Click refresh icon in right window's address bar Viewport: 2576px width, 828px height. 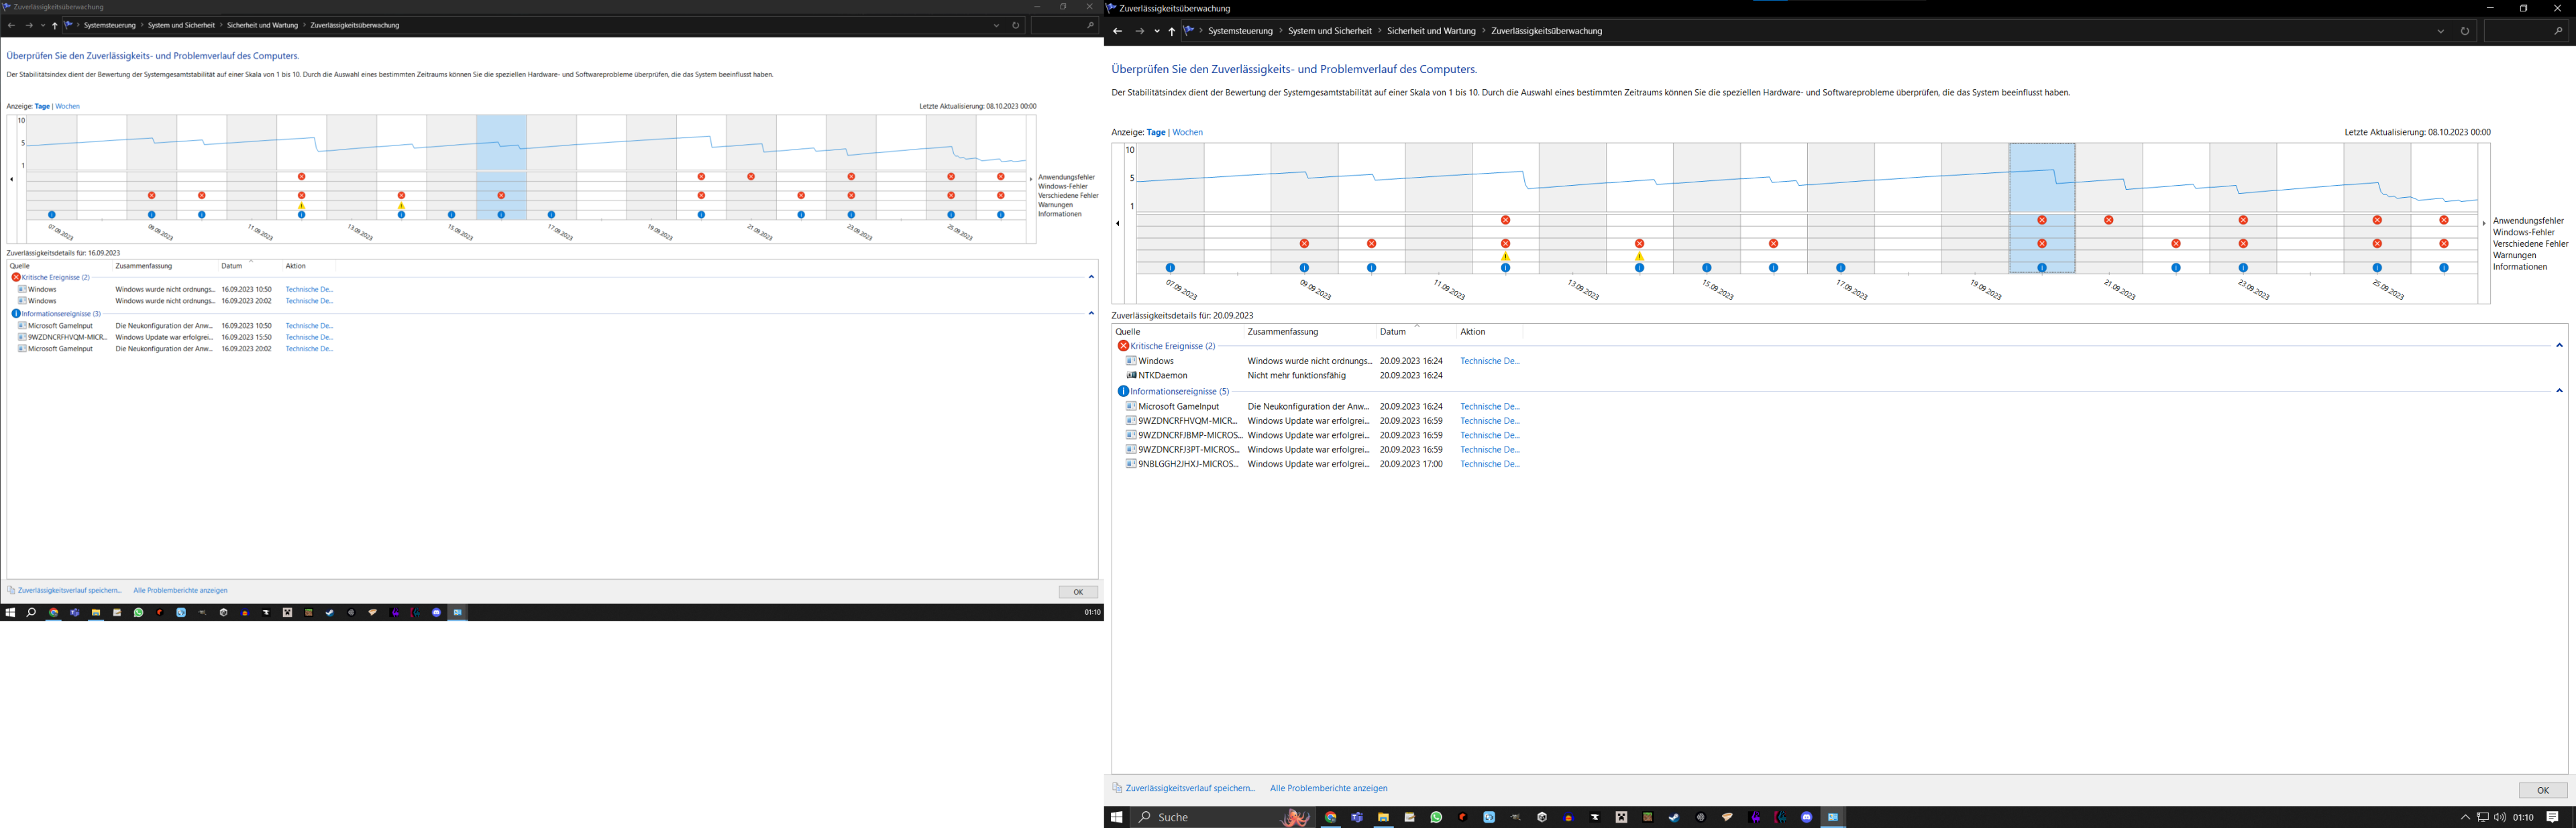click(2464, 31)
